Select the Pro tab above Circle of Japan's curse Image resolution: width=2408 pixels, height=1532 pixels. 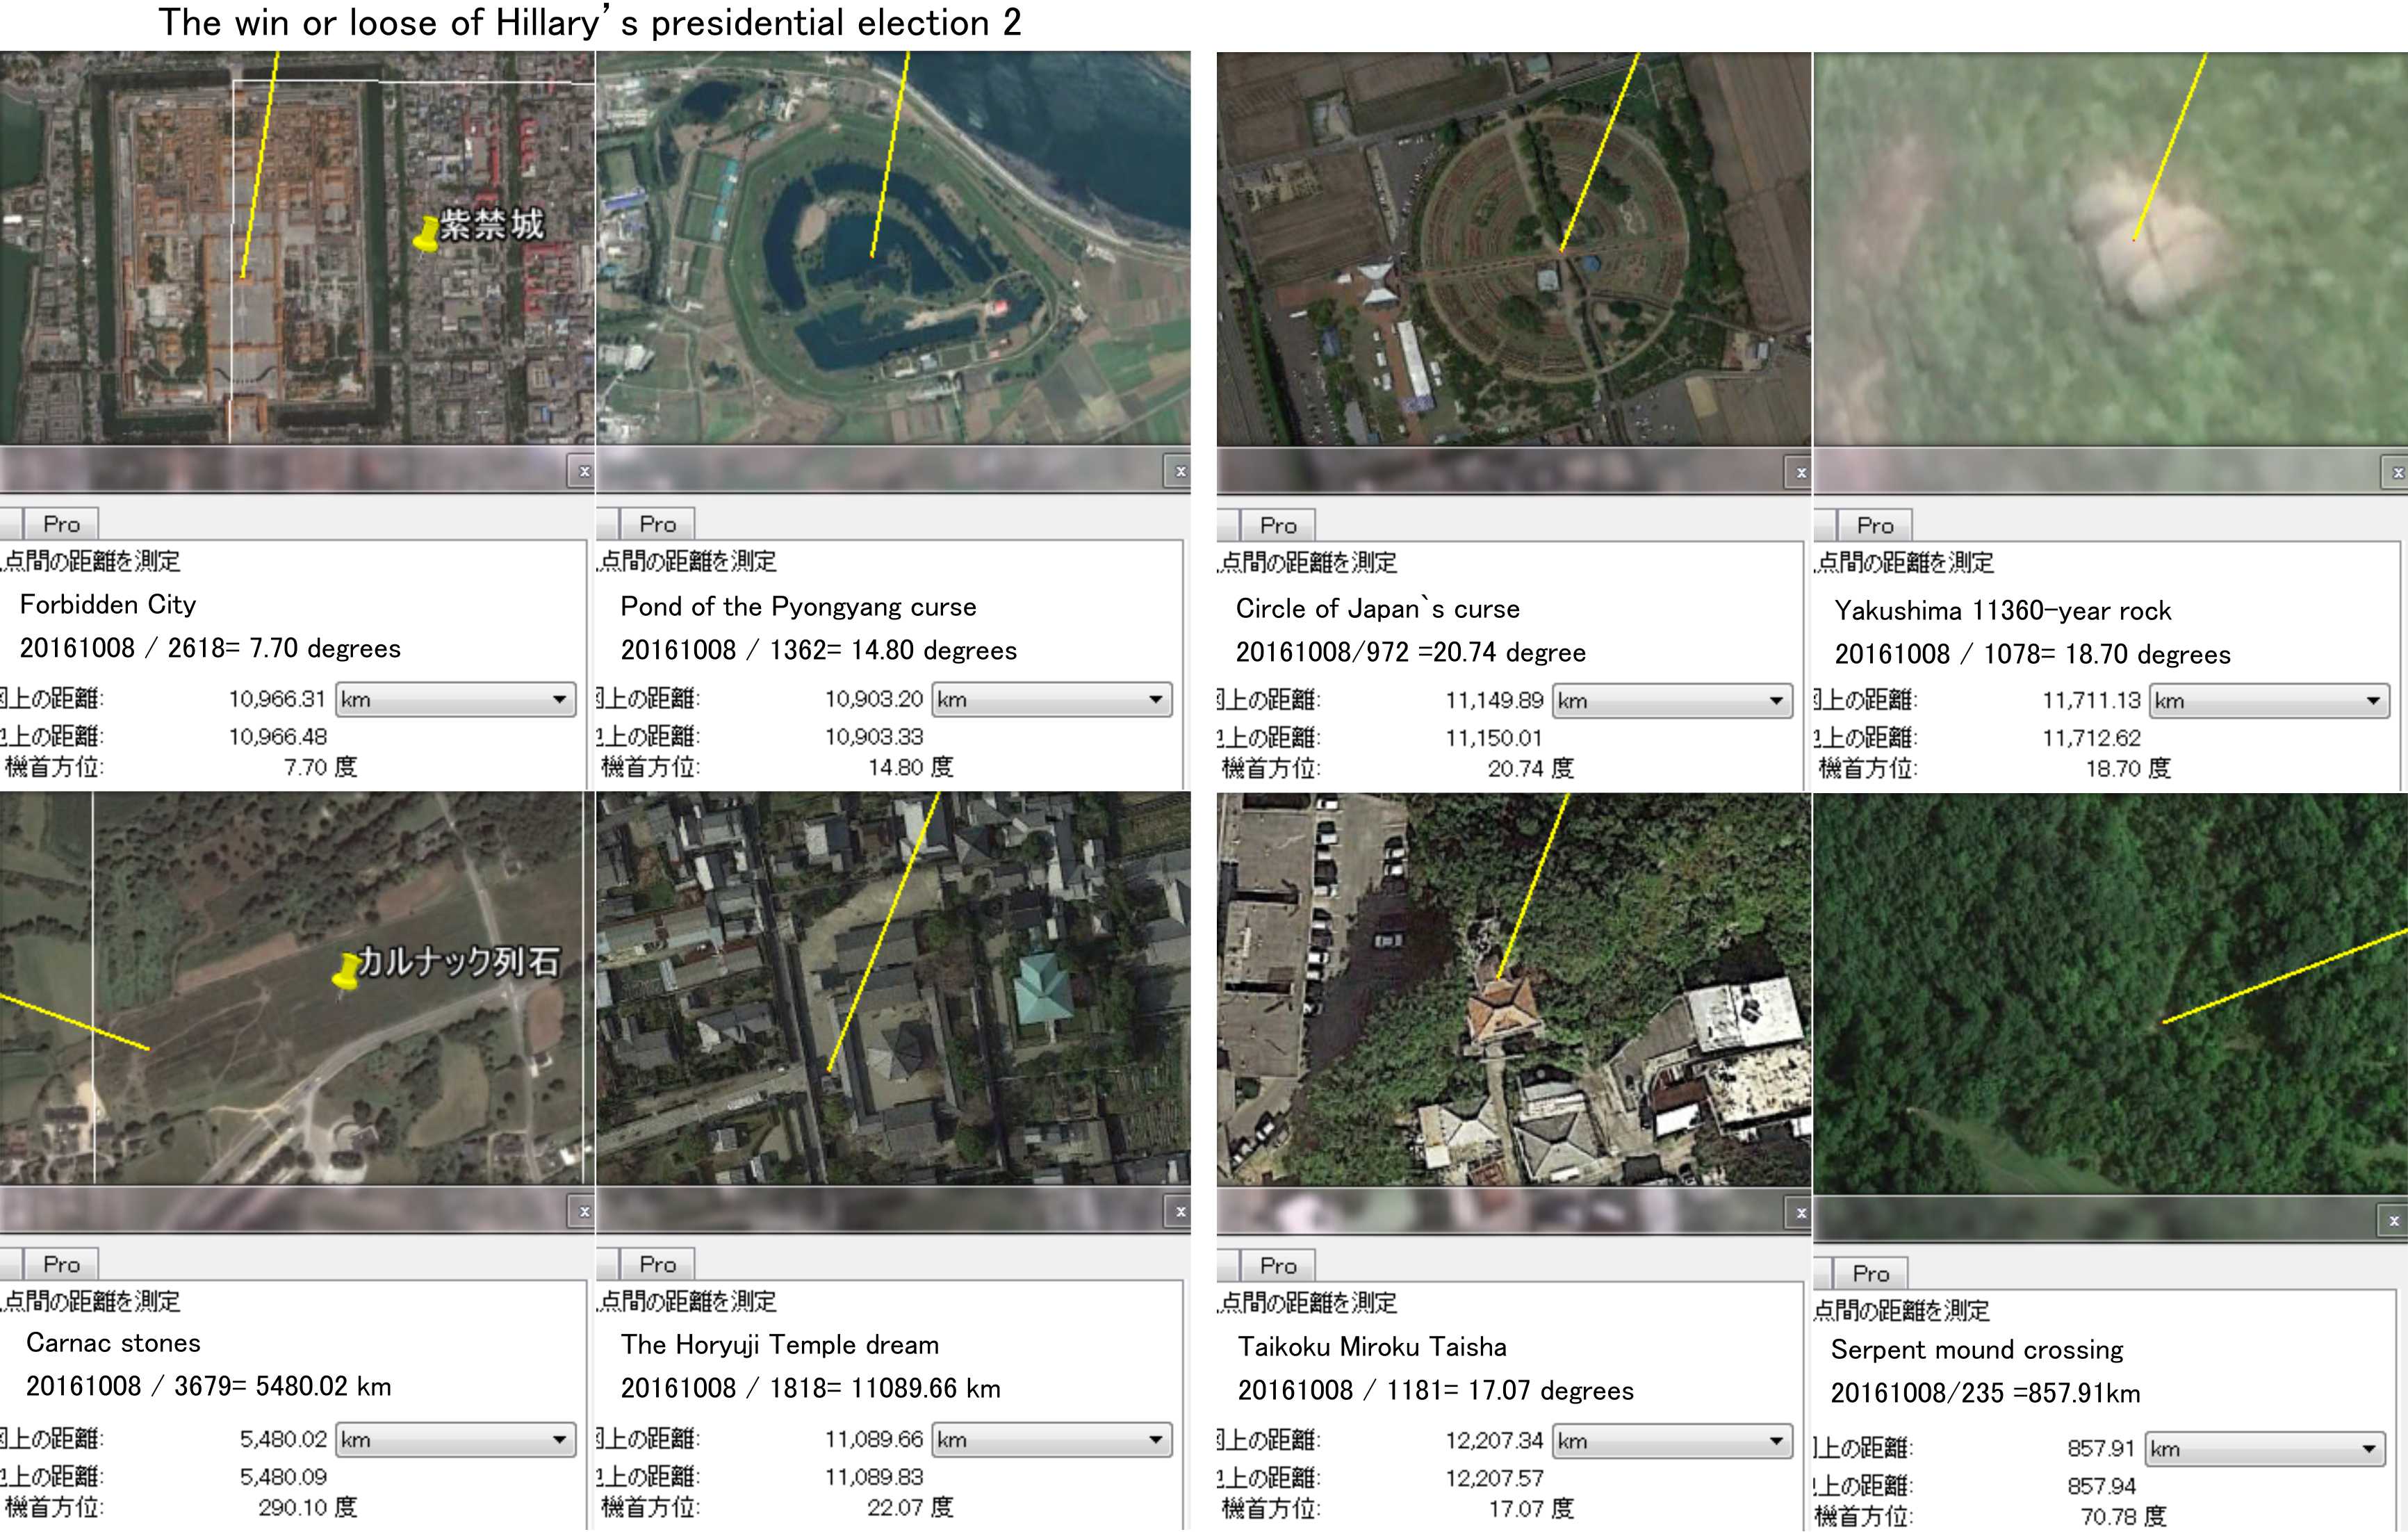tap(1277, 525)
